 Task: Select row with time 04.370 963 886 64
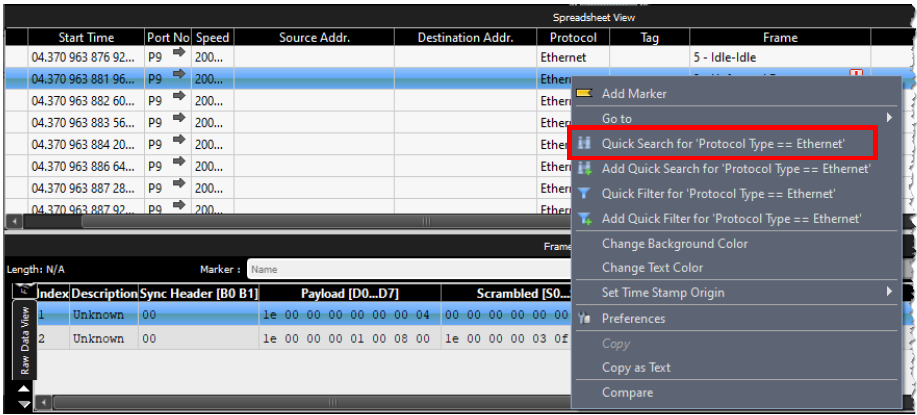tap(288, 167)
